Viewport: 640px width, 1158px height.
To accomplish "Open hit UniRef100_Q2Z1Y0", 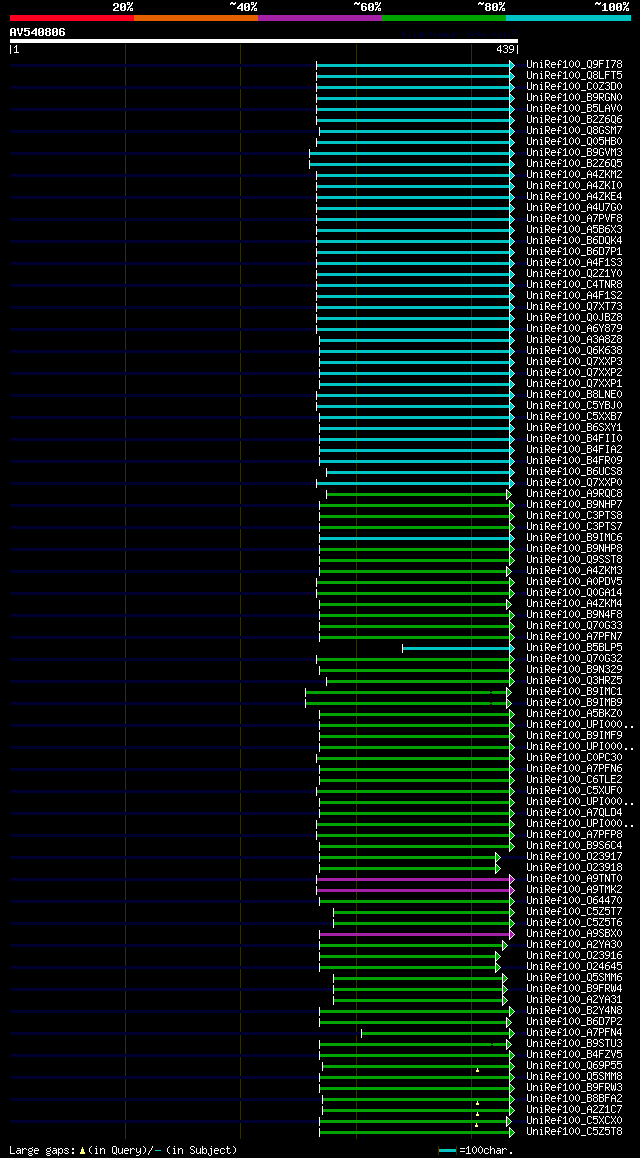I will [574, 274].
